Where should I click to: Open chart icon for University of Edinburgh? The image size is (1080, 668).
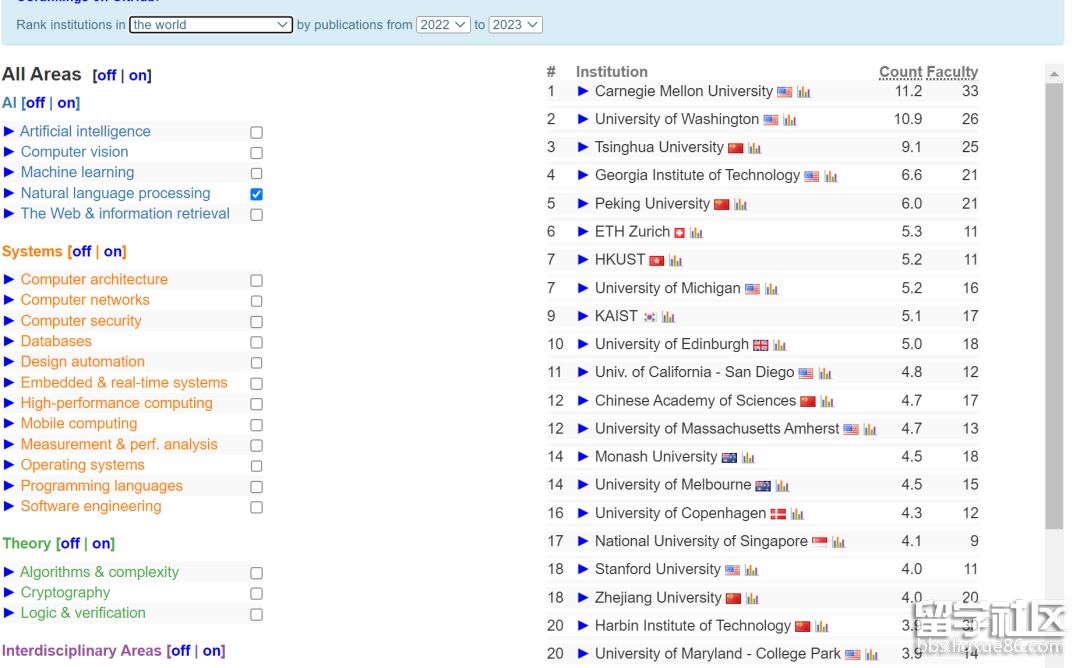pos(779,345)
